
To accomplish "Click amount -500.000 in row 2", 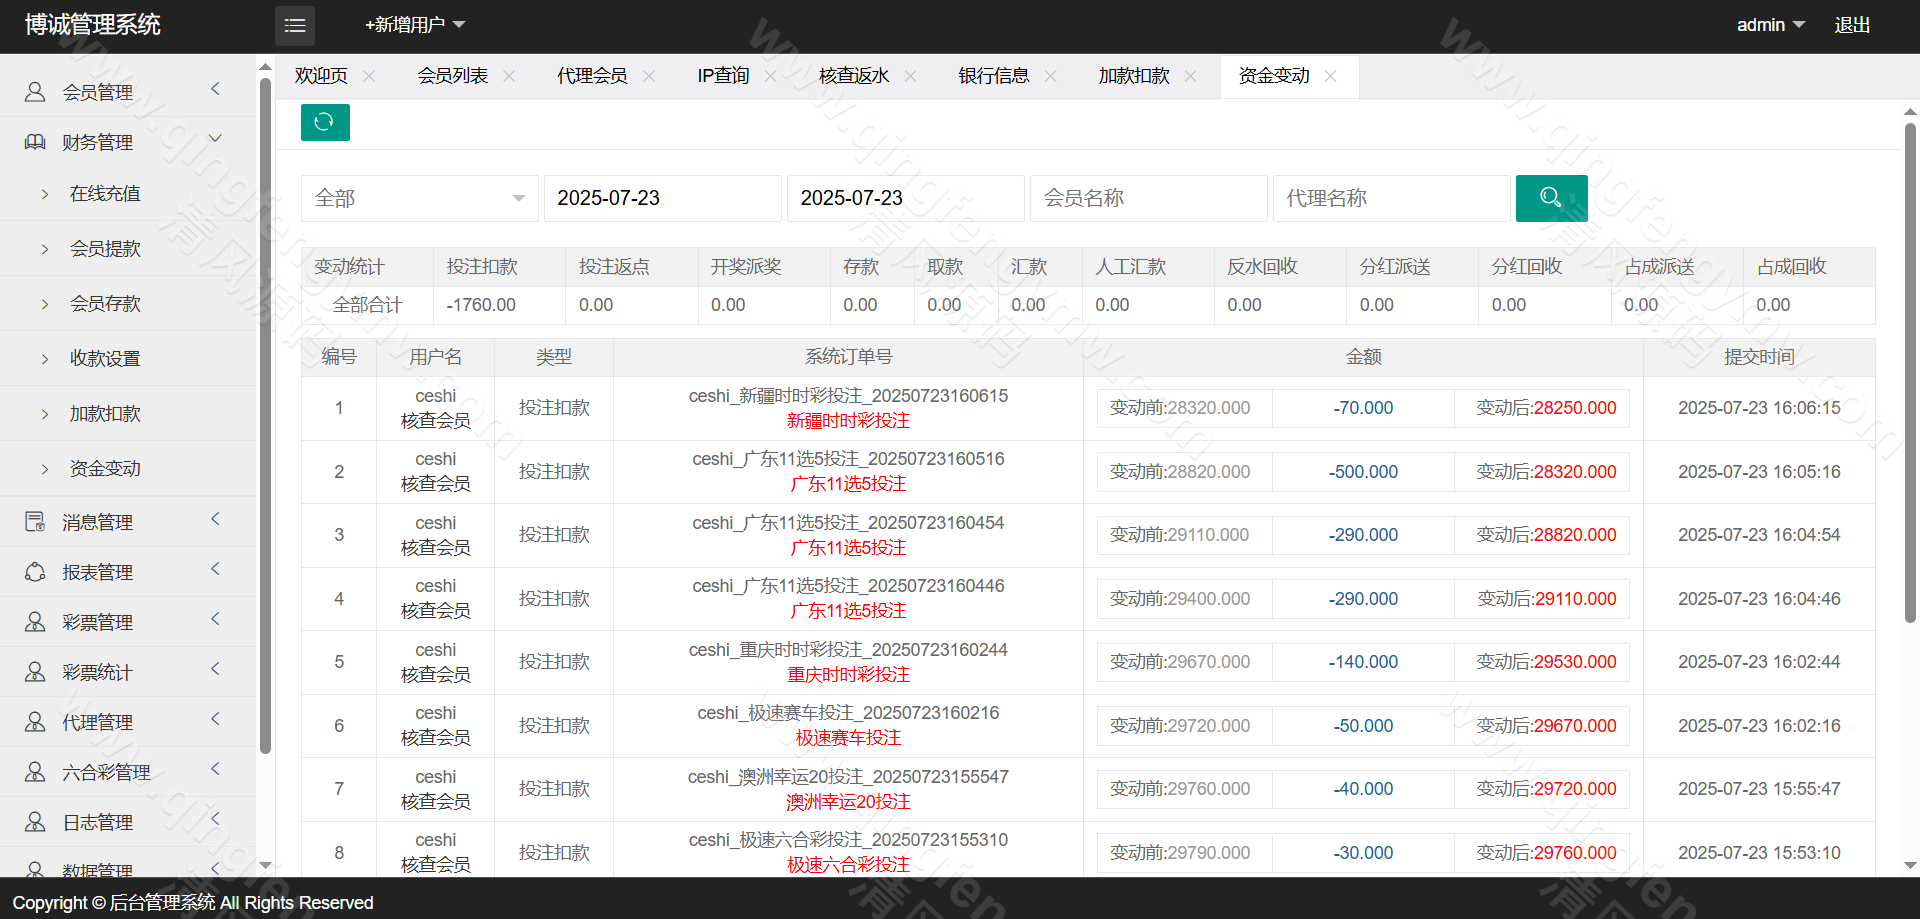I will (1363, 472).
